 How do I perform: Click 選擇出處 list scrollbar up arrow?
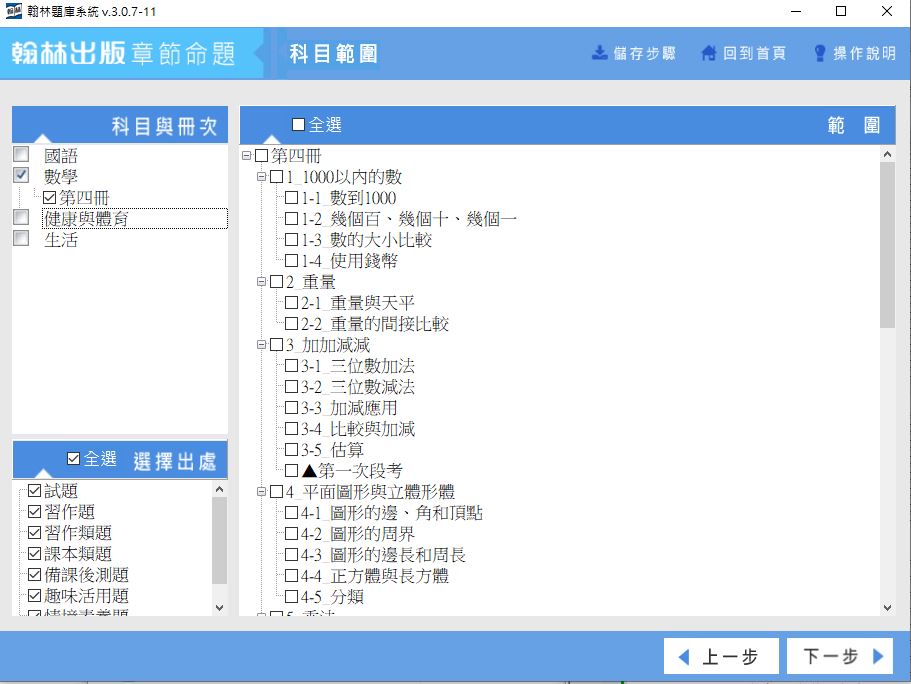tap(220, 489)
